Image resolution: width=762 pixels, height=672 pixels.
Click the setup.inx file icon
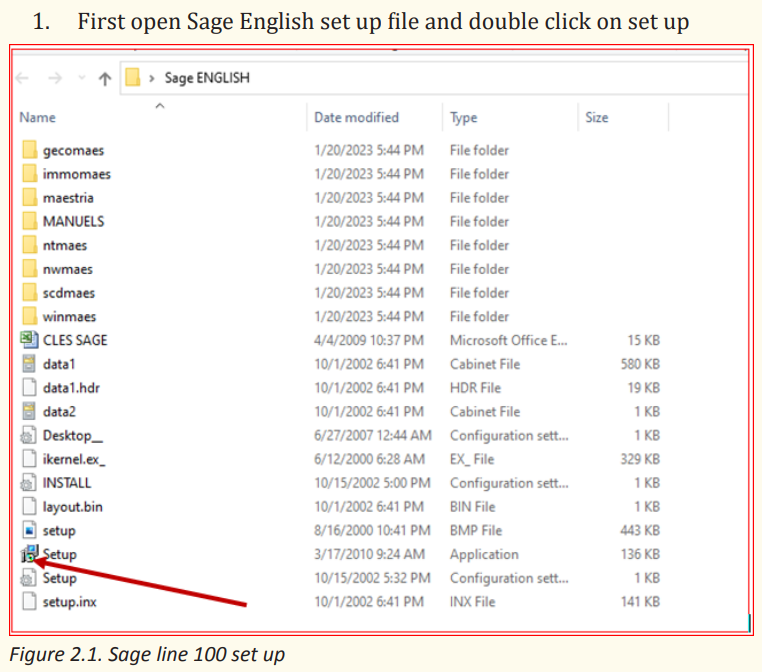click(x=29, y=602)
